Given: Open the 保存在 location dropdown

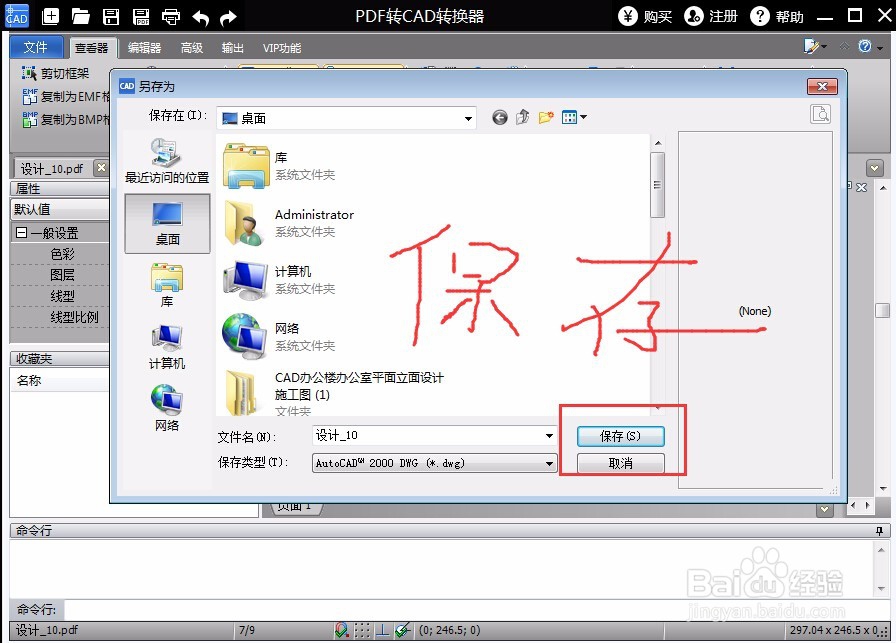Looking at the screenshot, I should pyautogui.click(x=468, y=117).
